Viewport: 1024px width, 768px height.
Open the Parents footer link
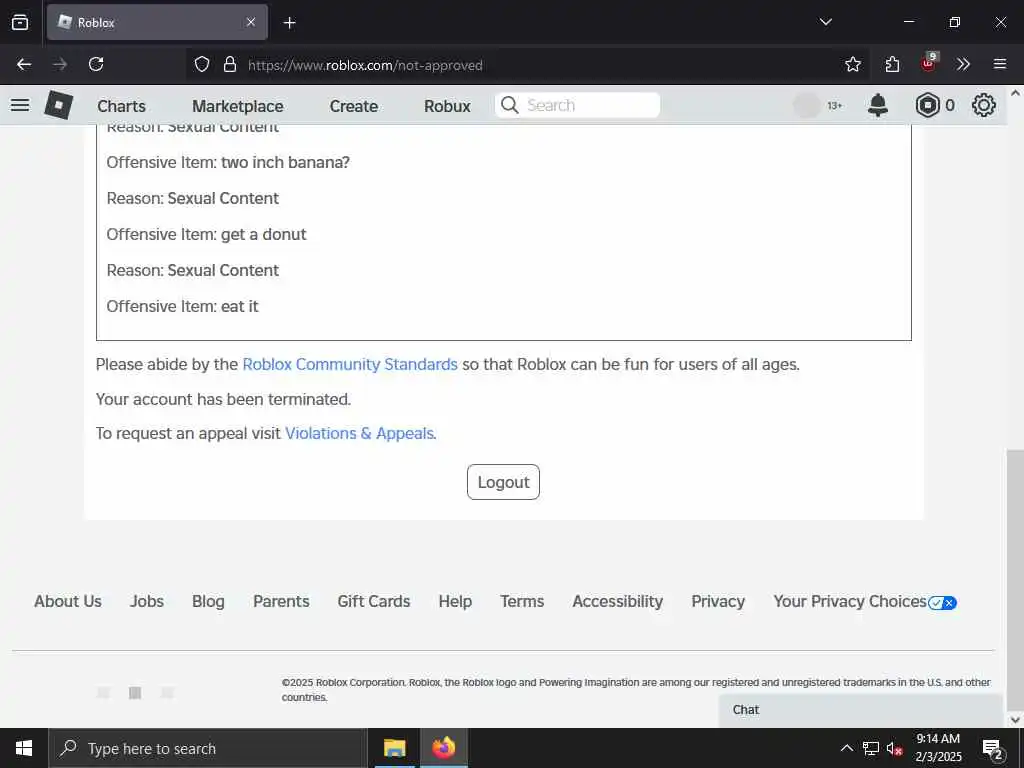tap(281, 601)
